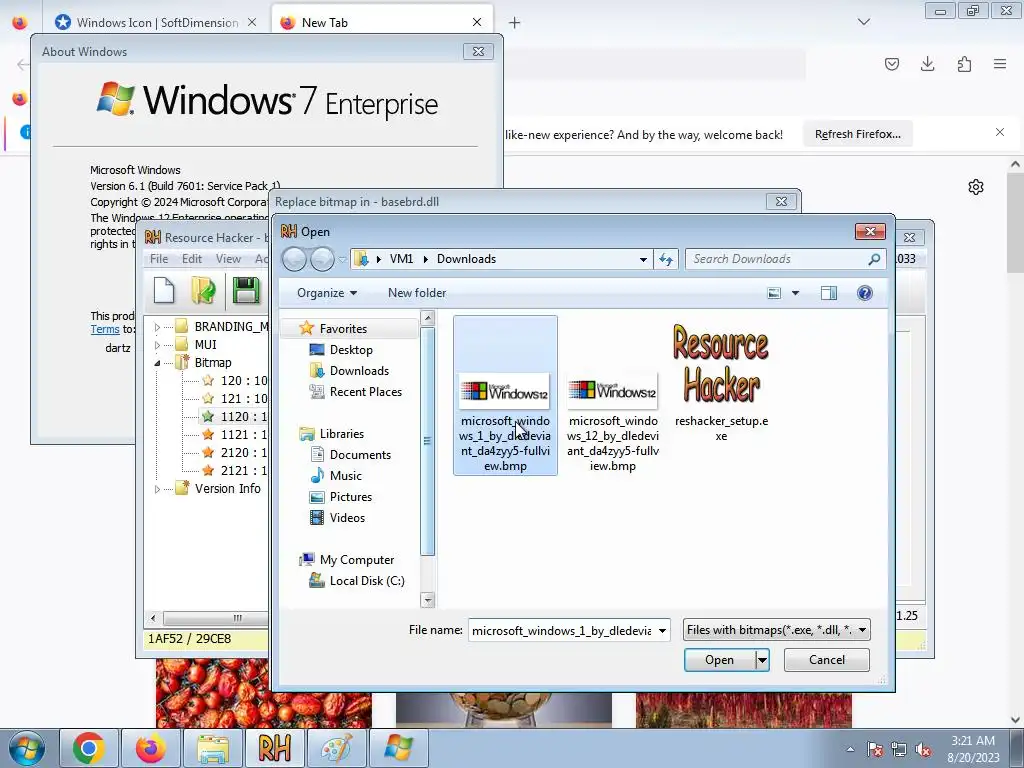Select Downloads in Favorites
The width and height of the screenshot is (1024, 768).
pos(359,371)
